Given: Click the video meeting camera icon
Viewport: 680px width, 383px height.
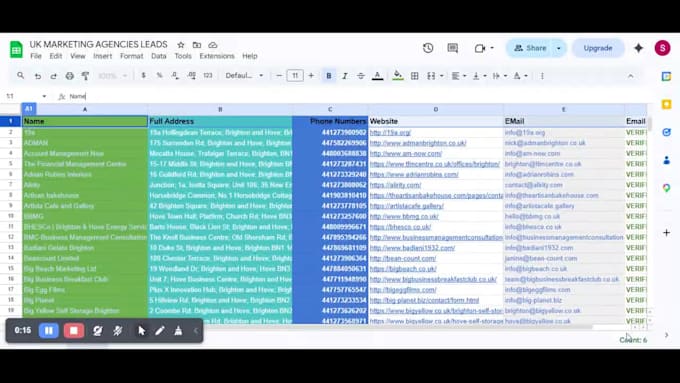Looking at the screenshot, I should coord(480,48).
